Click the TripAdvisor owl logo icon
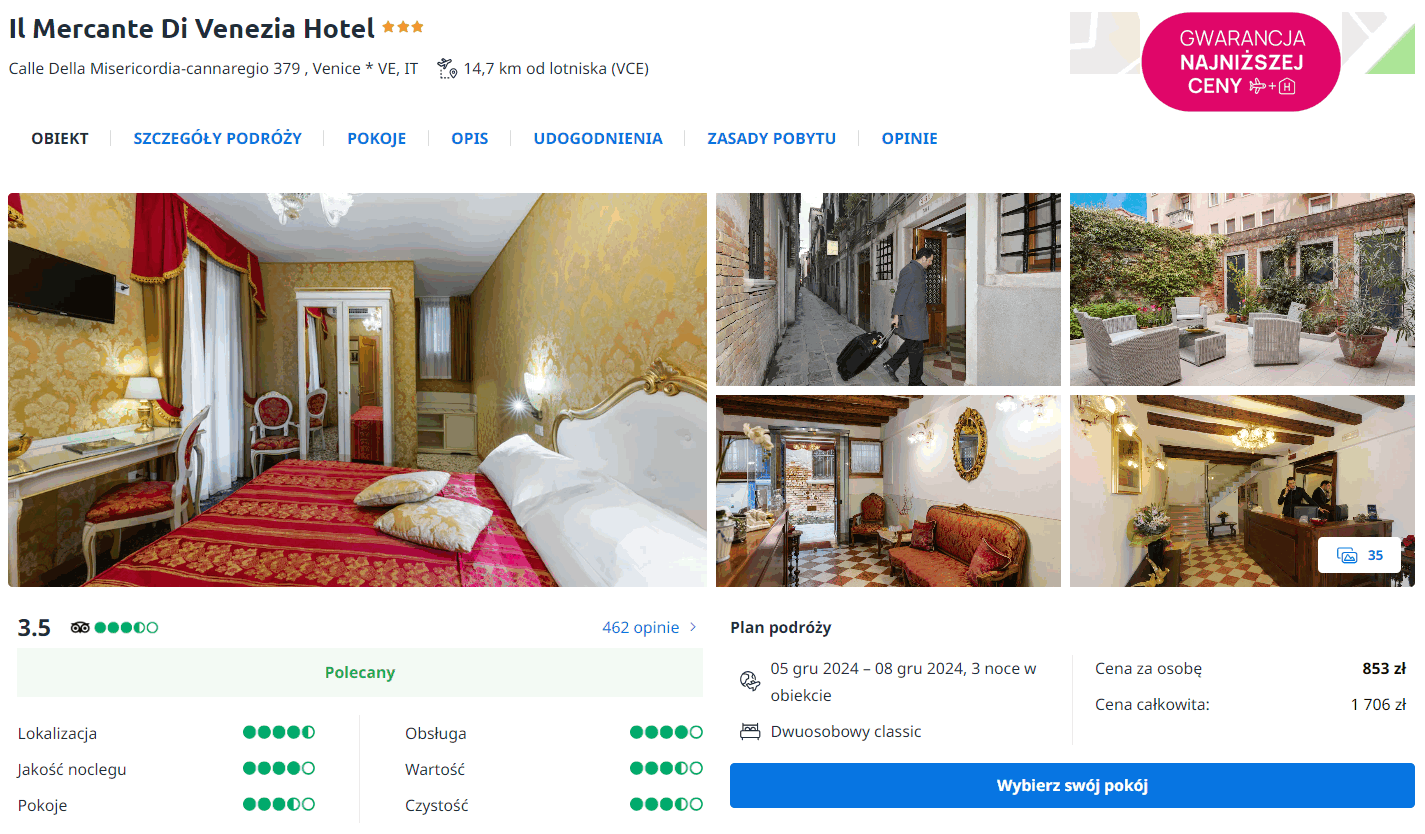1425x834 pixels. click(80, 628)
